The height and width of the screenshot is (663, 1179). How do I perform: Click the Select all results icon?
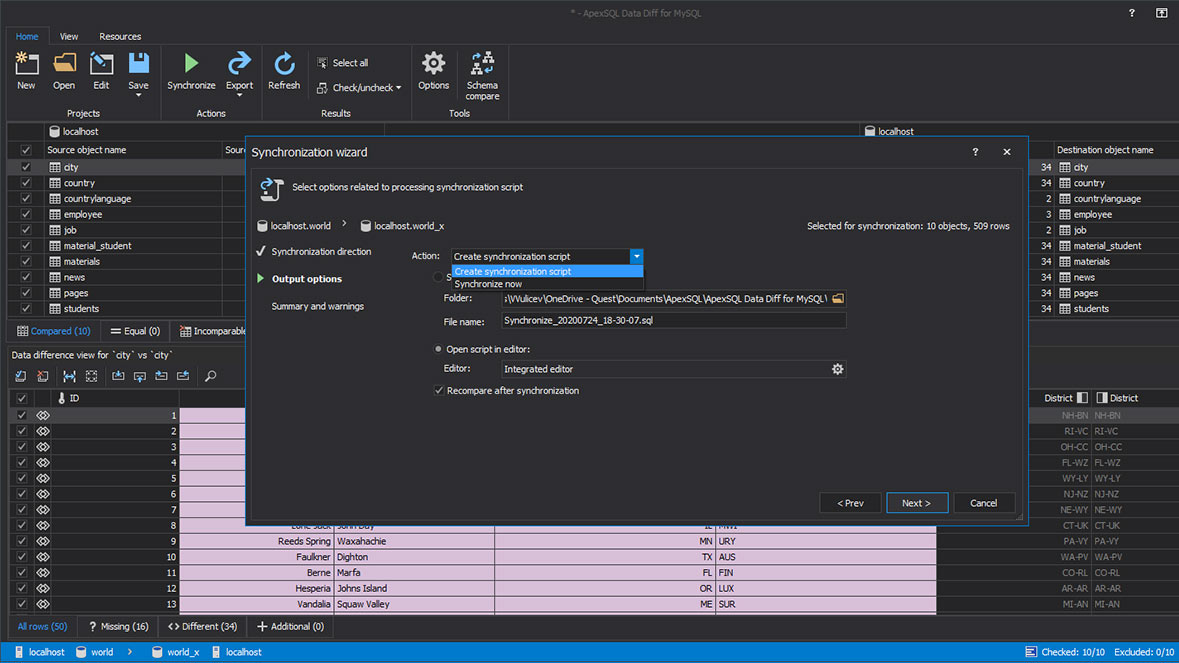(322, 62)
